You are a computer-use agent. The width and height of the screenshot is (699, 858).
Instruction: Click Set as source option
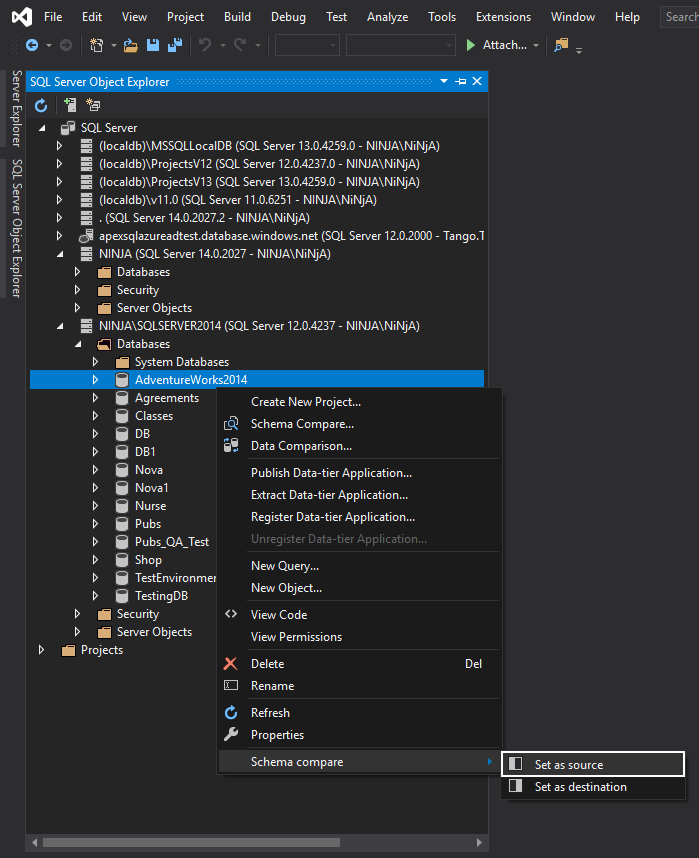593,764
